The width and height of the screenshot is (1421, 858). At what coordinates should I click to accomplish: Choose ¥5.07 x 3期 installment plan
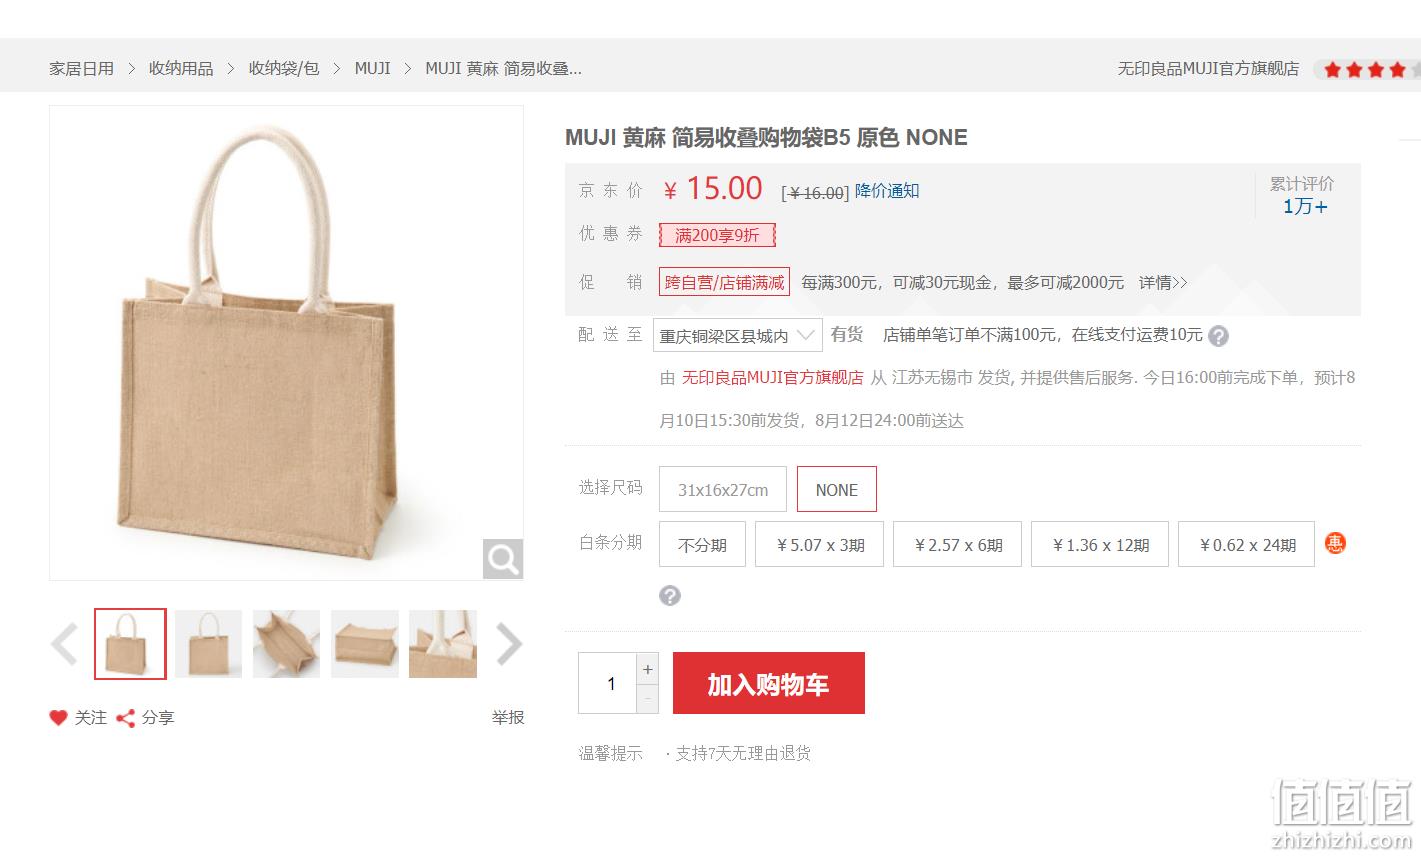pos(820,544)
